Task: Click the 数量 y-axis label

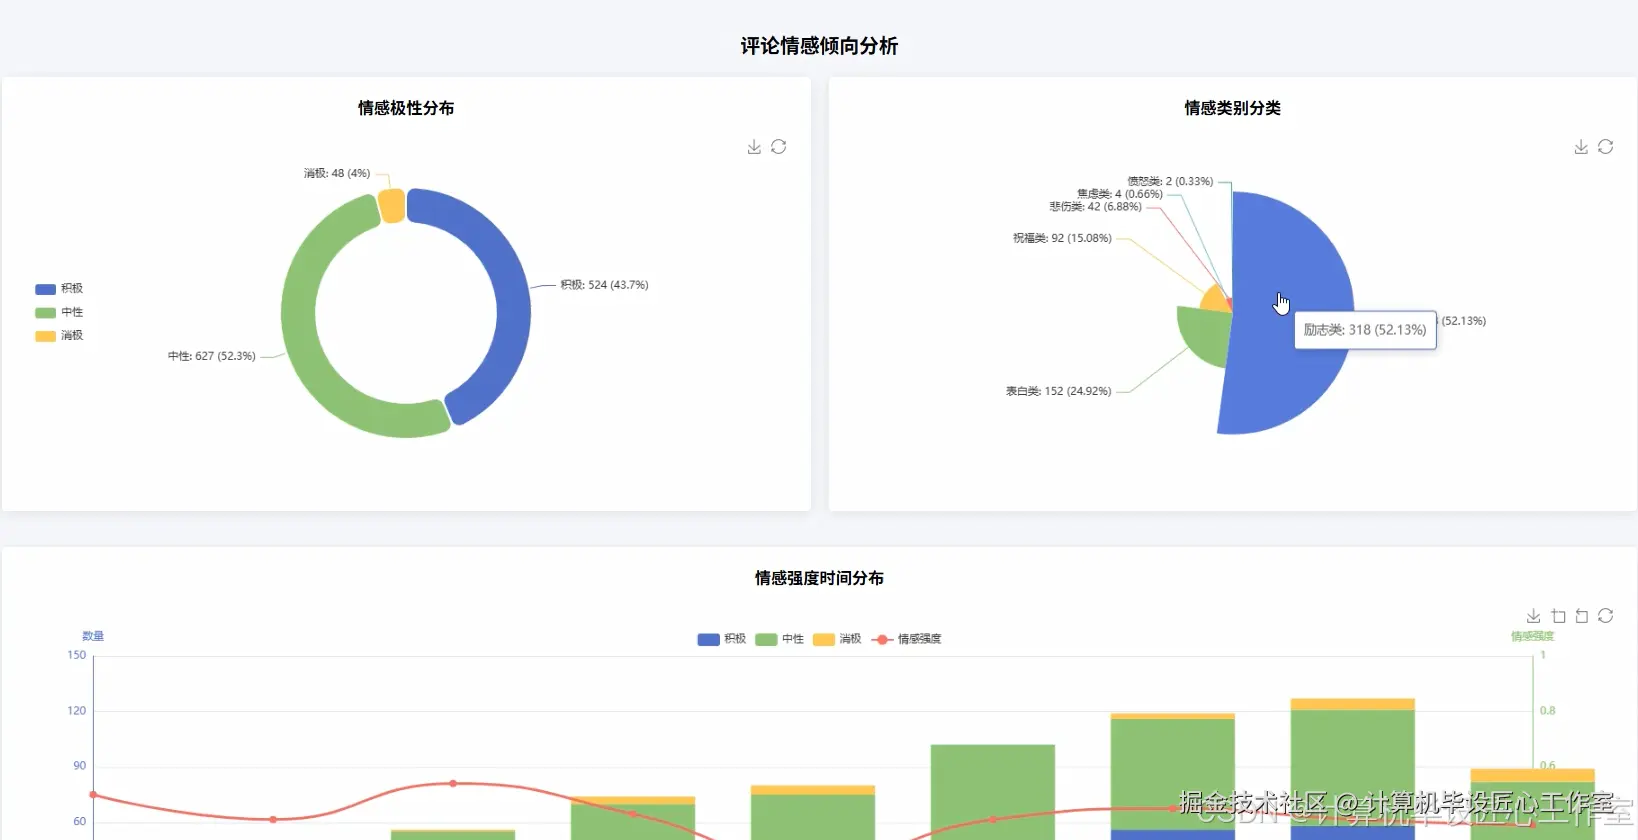Action: pyautogui.click(x=93, y=636)
